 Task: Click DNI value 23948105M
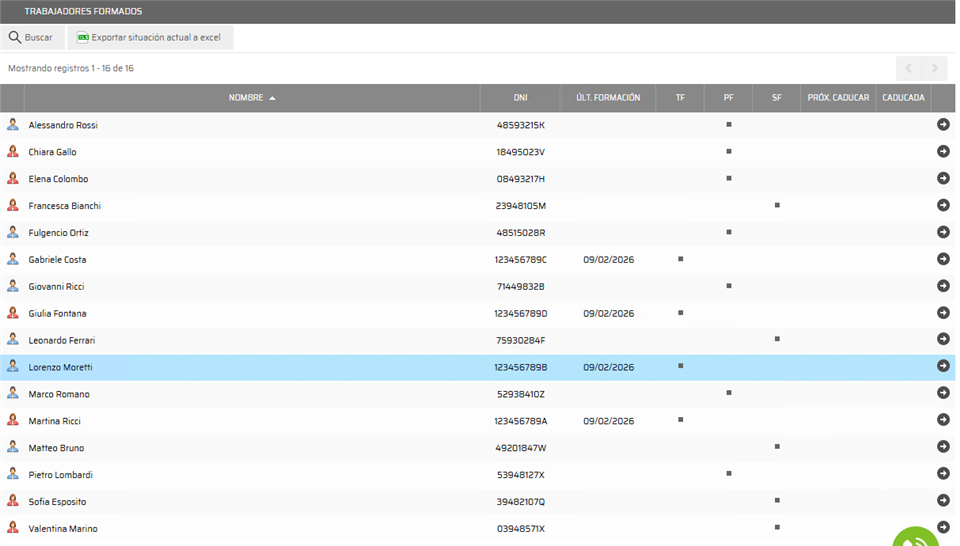(520, 206)
